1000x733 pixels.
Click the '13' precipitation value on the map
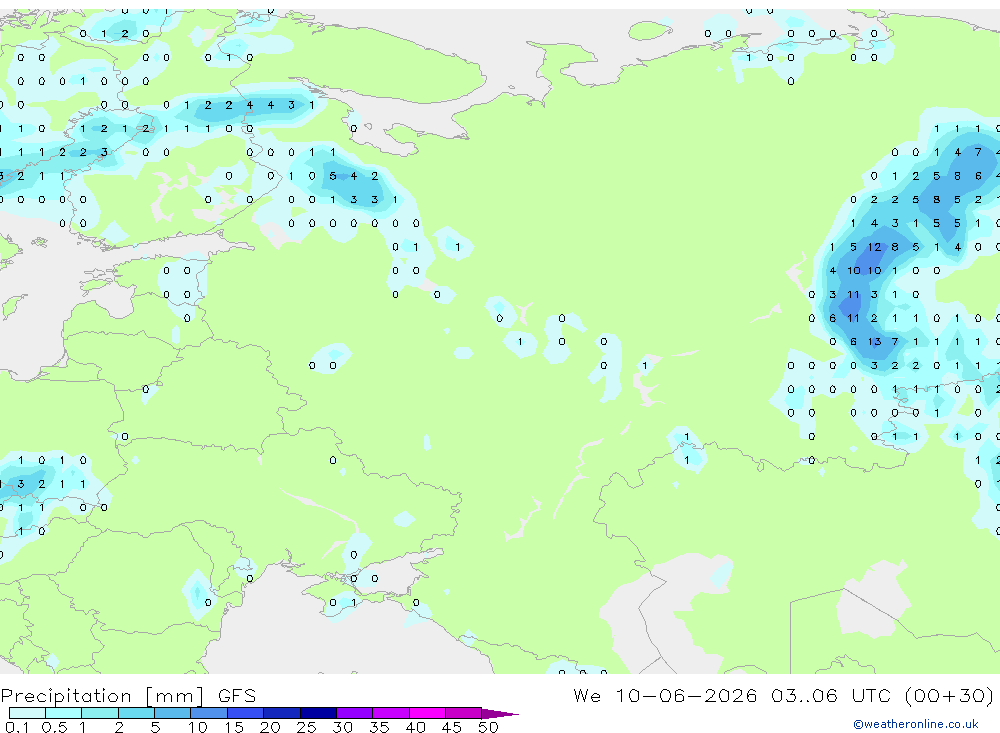click(x=874, y=342)
